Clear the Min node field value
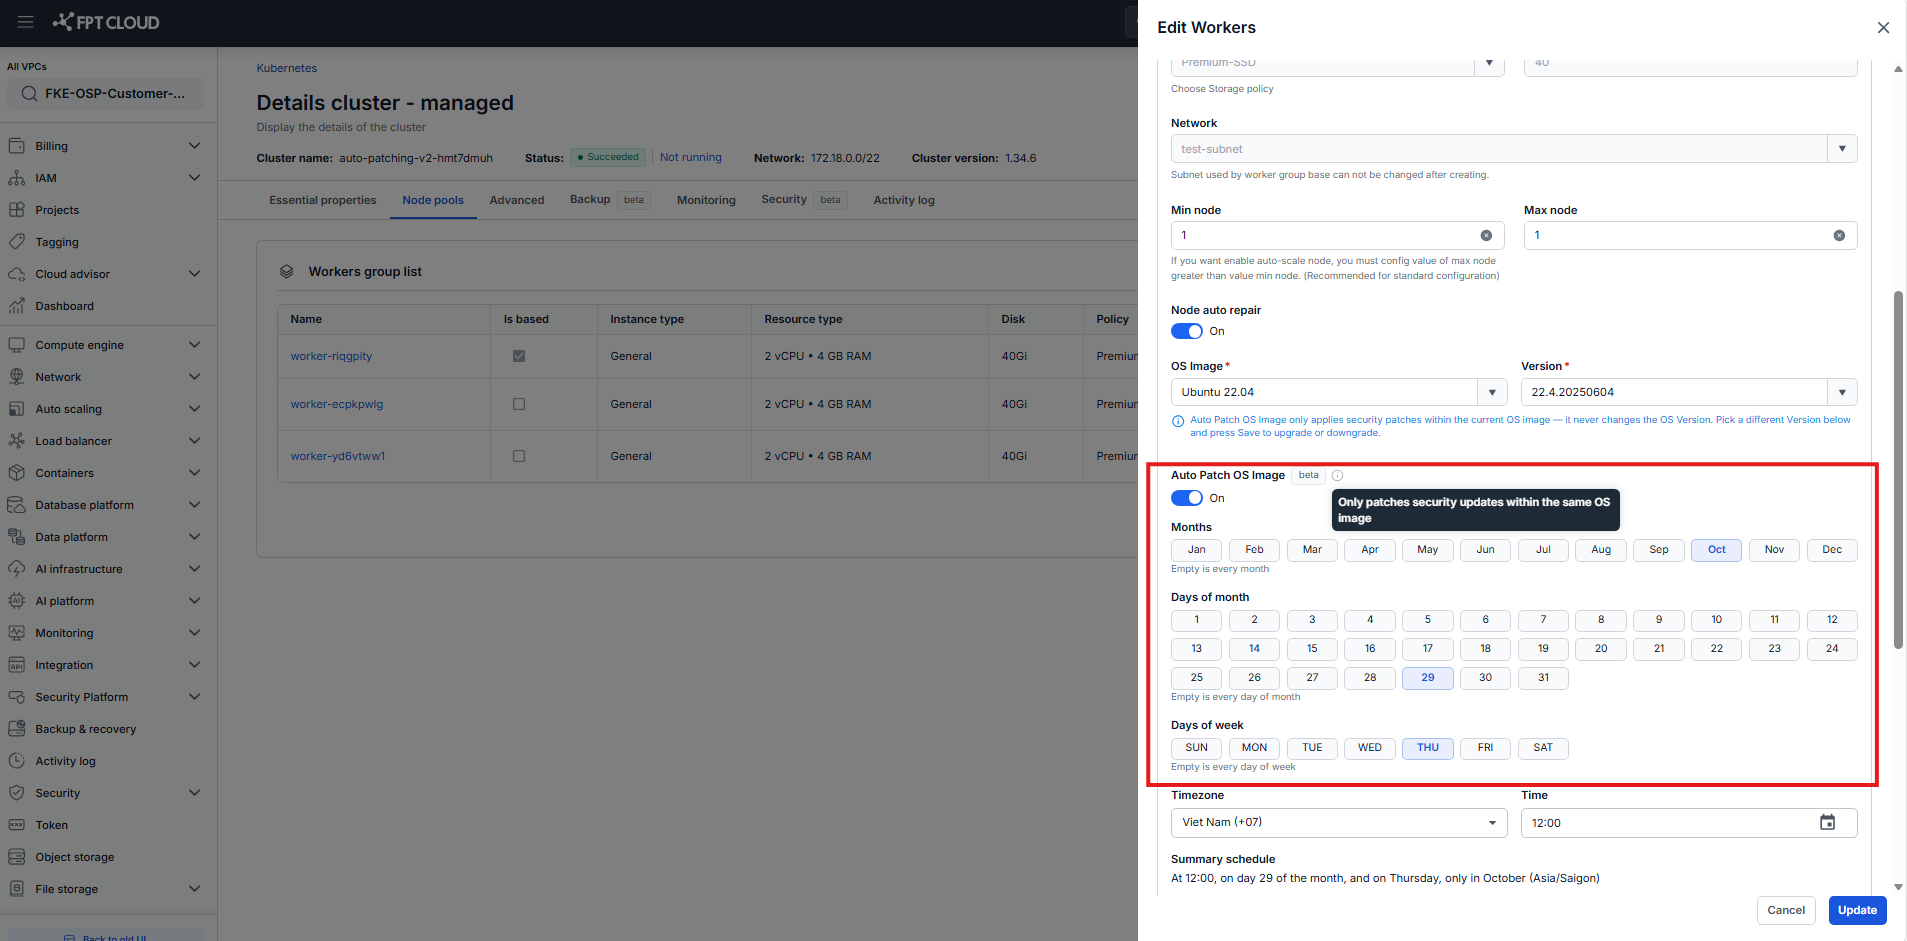Viewport: 1907px width, 941px height. pyautogui.click(x=1486, y=236)
